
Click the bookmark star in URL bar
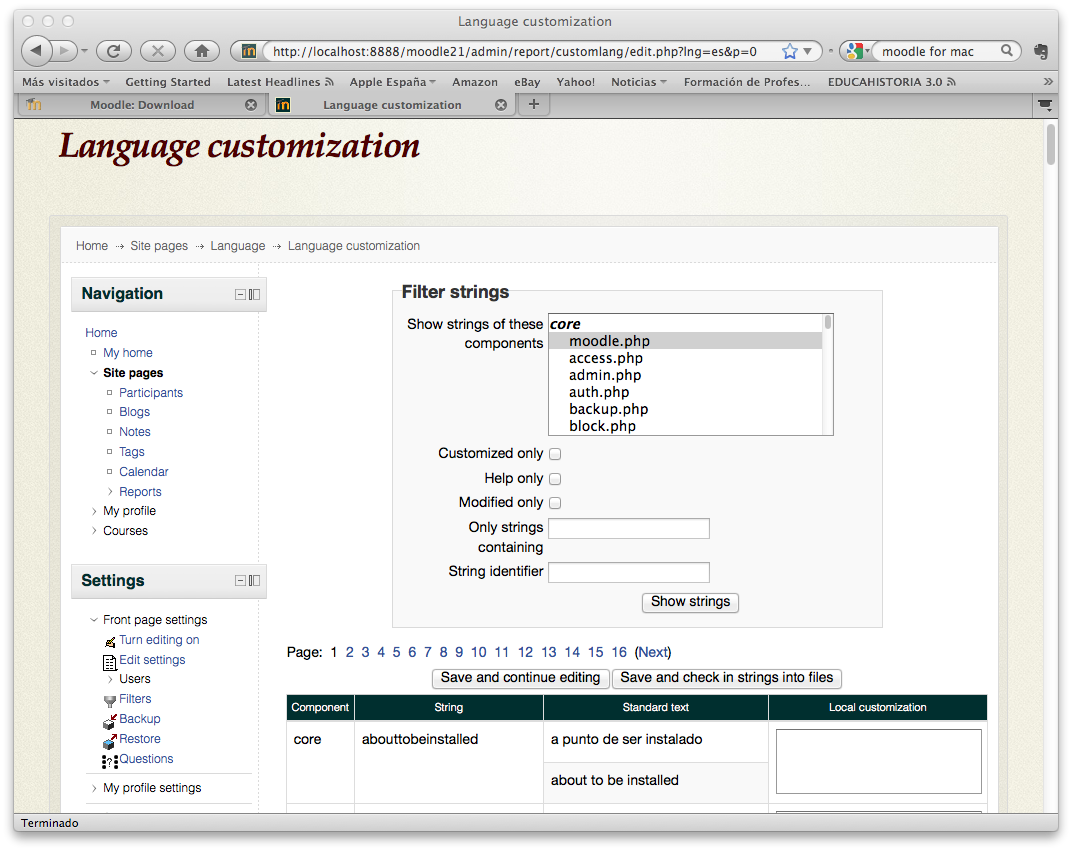[x=790, y=51]
